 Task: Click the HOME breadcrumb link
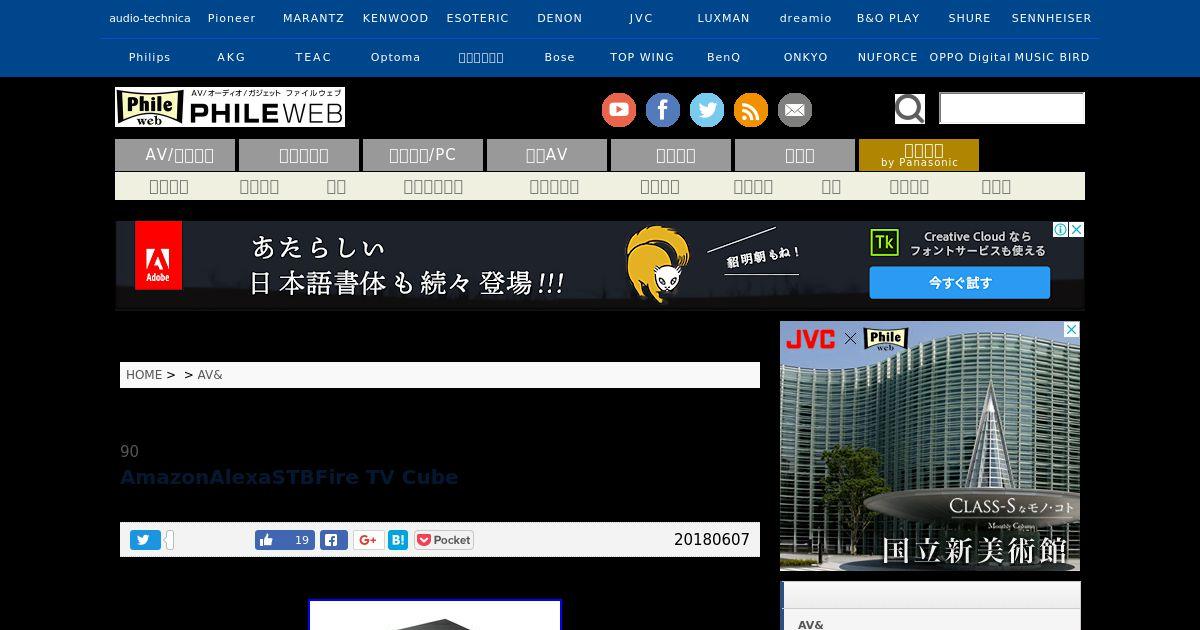(144, 375)
